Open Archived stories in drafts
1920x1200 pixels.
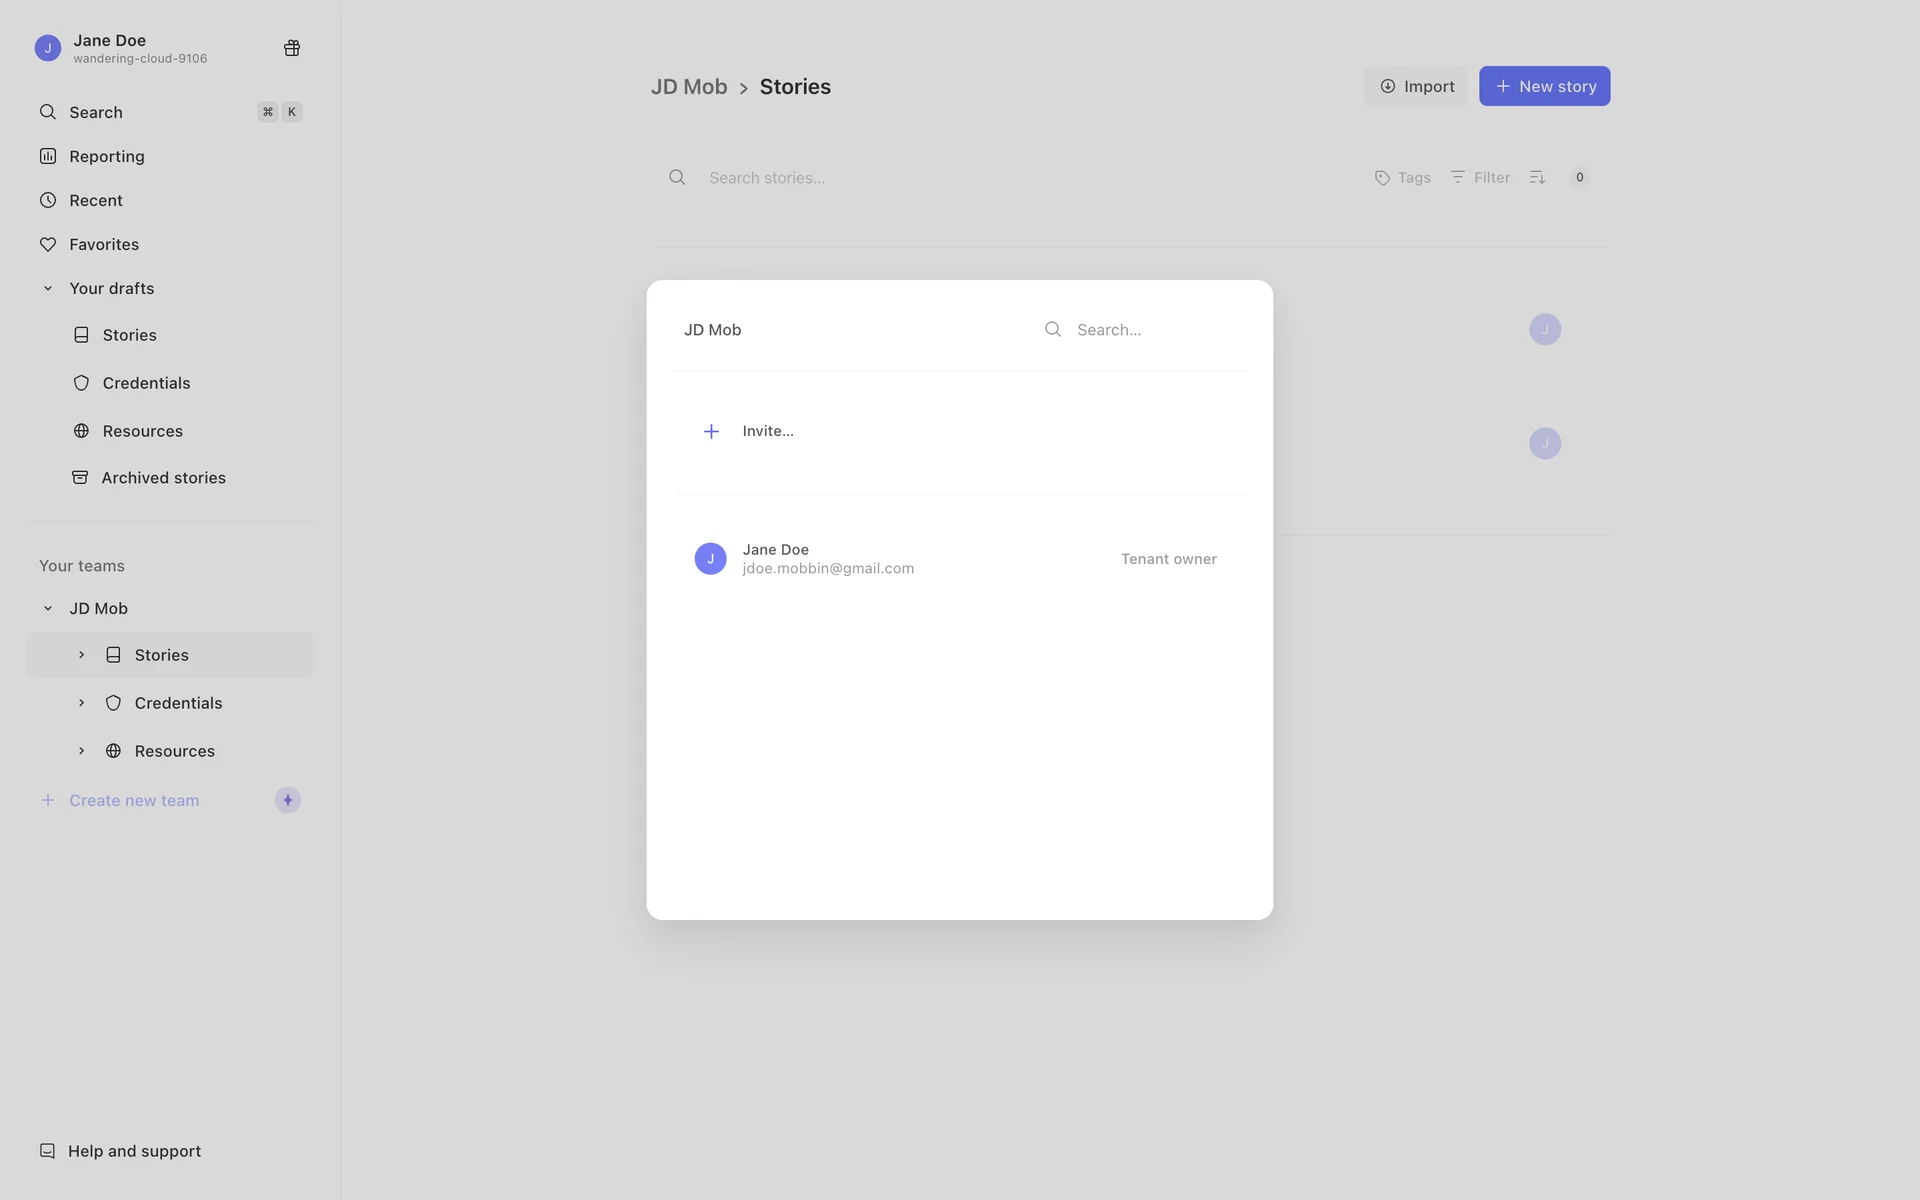(x=163, y=478)
